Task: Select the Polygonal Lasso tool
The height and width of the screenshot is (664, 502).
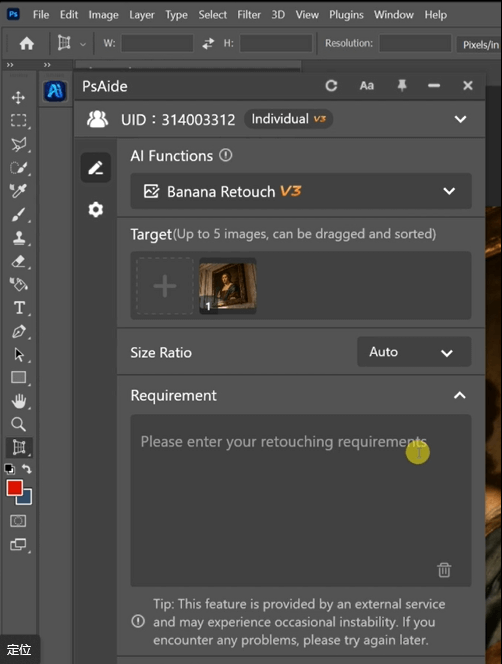Action: [18, 144]
